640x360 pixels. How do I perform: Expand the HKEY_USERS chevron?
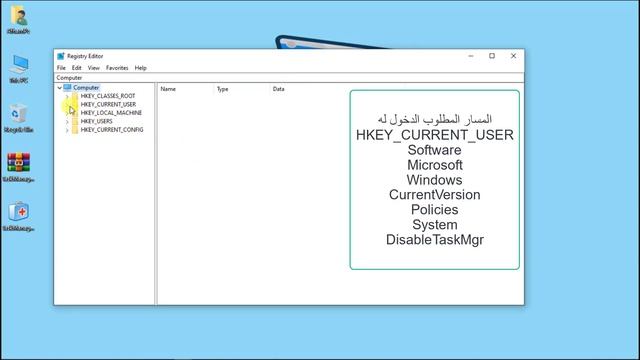click(x=67, y=122)
